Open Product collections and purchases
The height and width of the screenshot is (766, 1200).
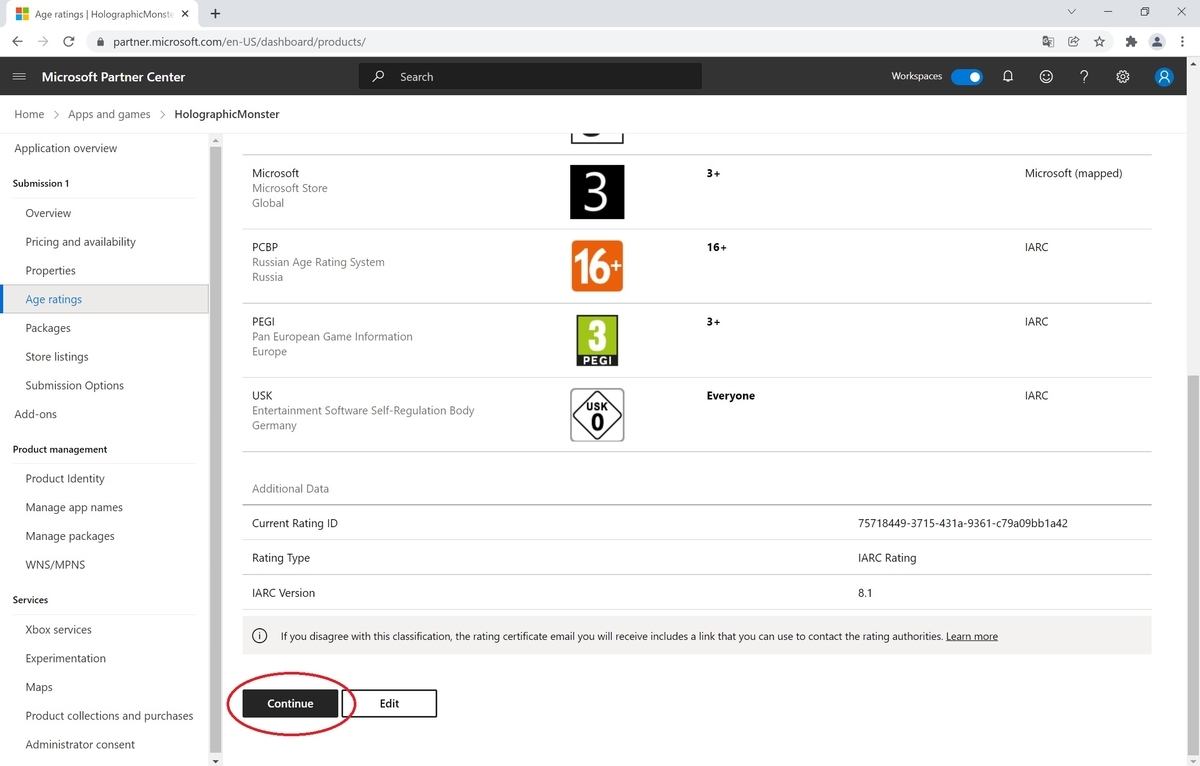109,716
